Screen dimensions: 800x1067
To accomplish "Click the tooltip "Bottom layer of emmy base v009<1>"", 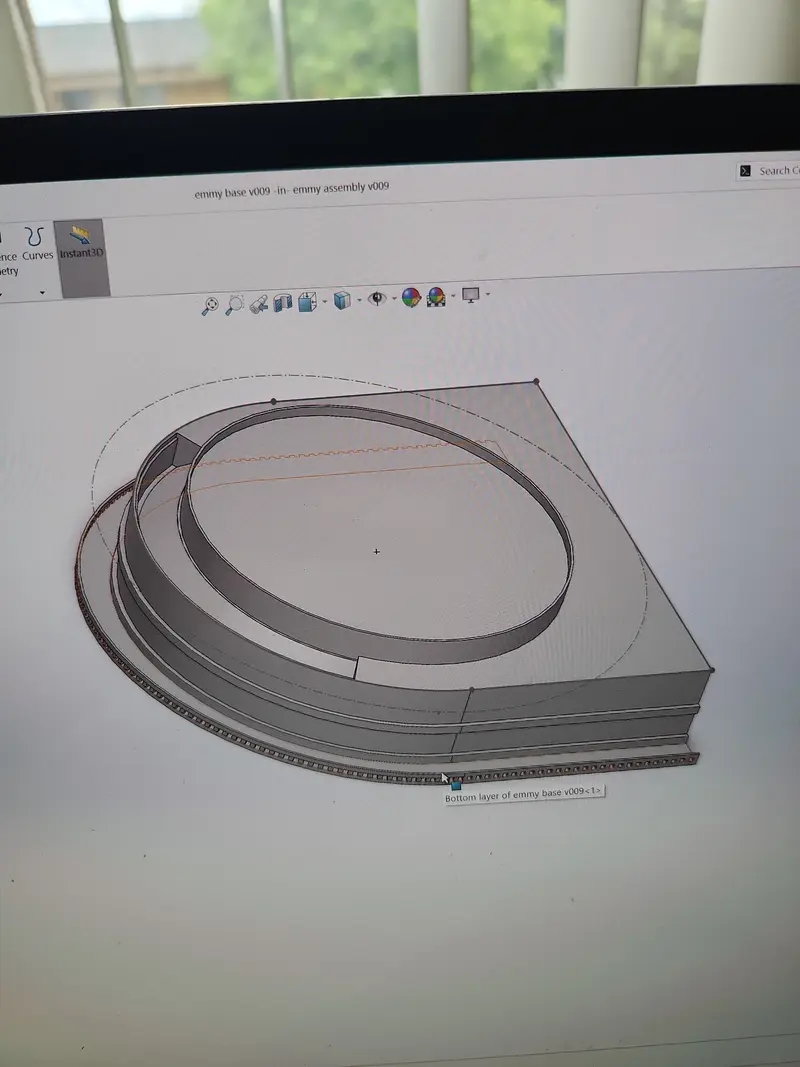I will point(524,793).
